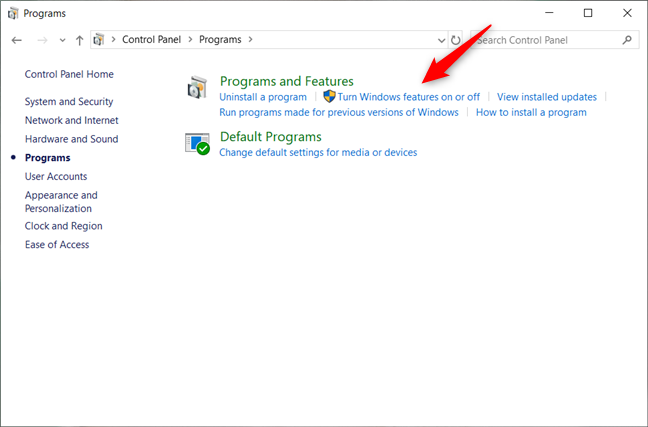Select Programs in the left sidebar

tap(48, 158)
